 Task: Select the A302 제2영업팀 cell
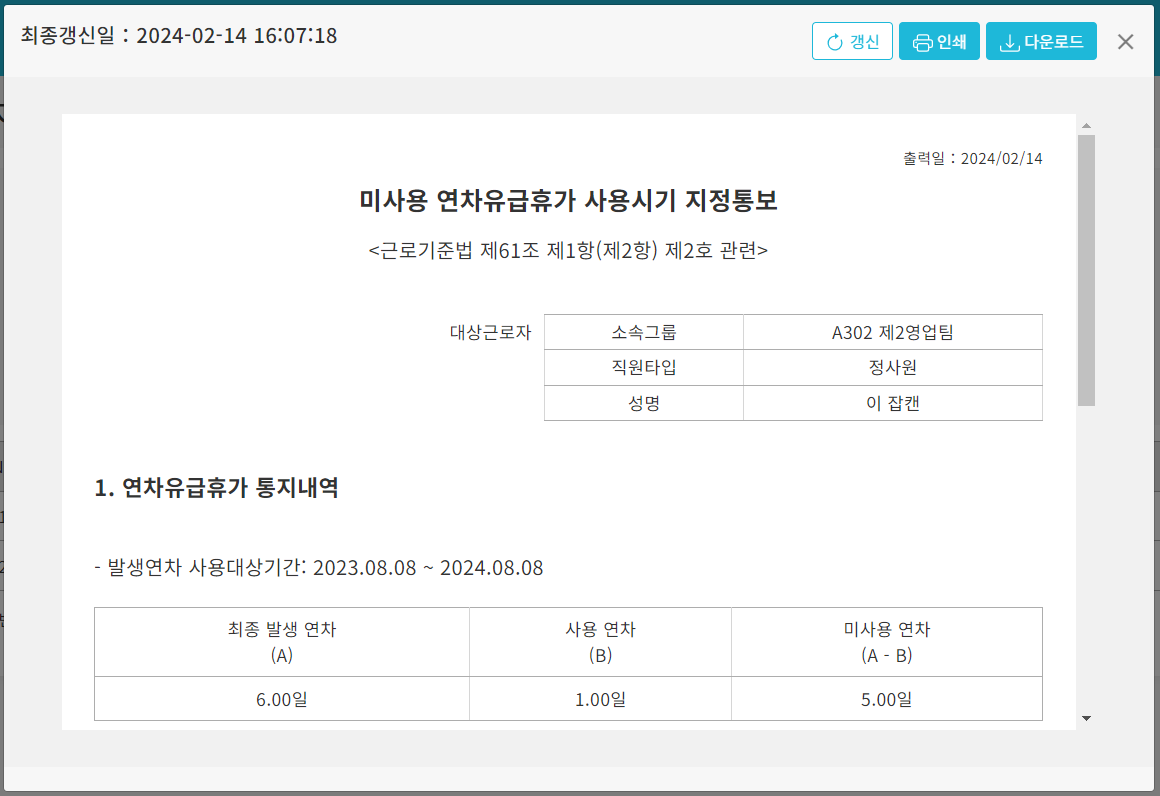892,333
